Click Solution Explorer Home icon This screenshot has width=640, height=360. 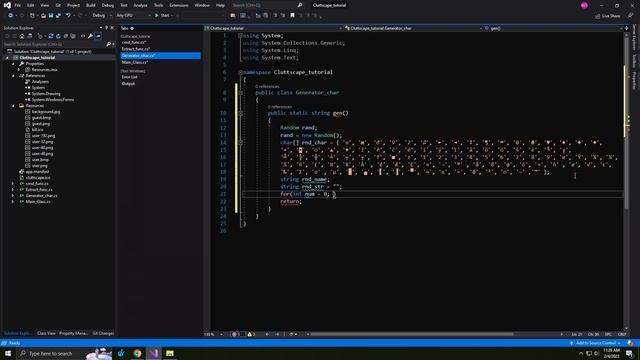(x=22, y=36)
